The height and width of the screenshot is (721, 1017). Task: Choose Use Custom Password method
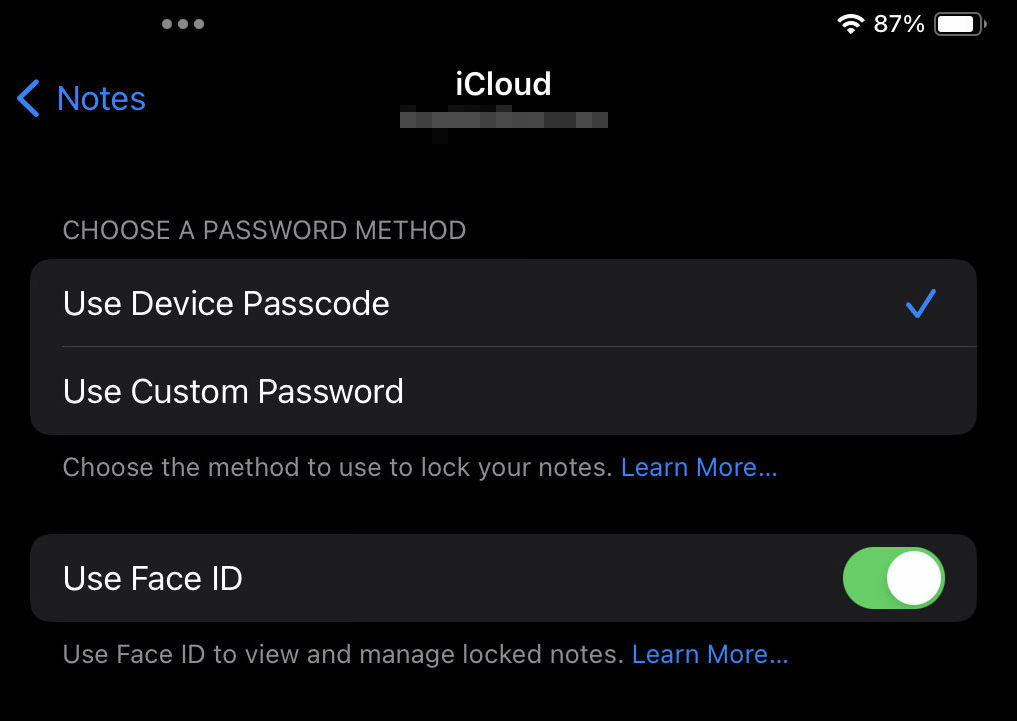click(x=503, y=391)
